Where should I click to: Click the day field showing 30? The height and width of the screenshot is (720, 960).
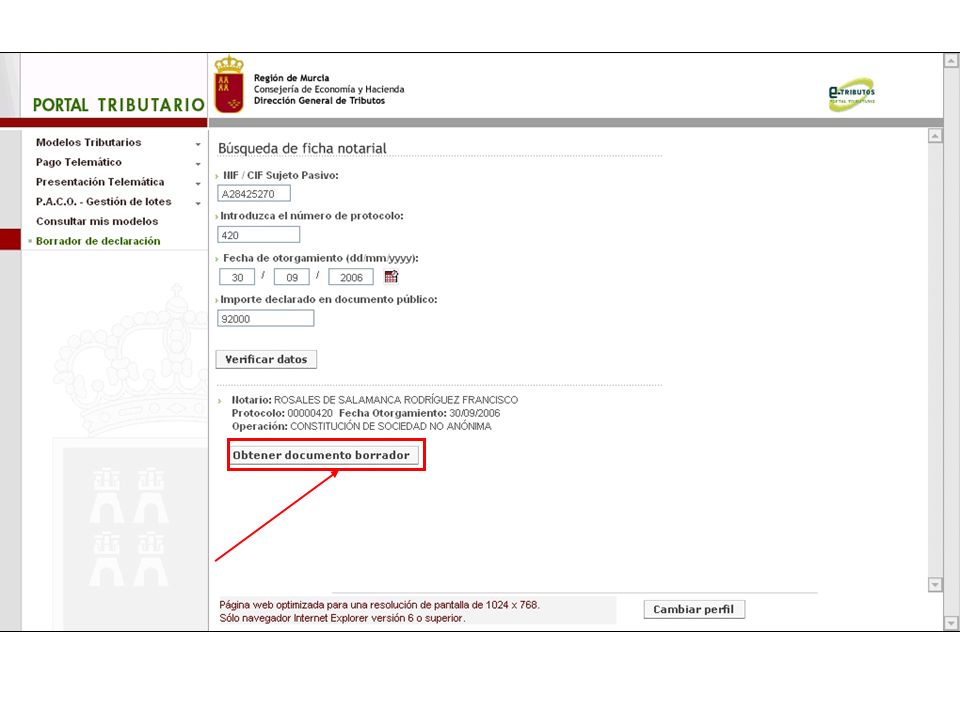click(237, 277)
